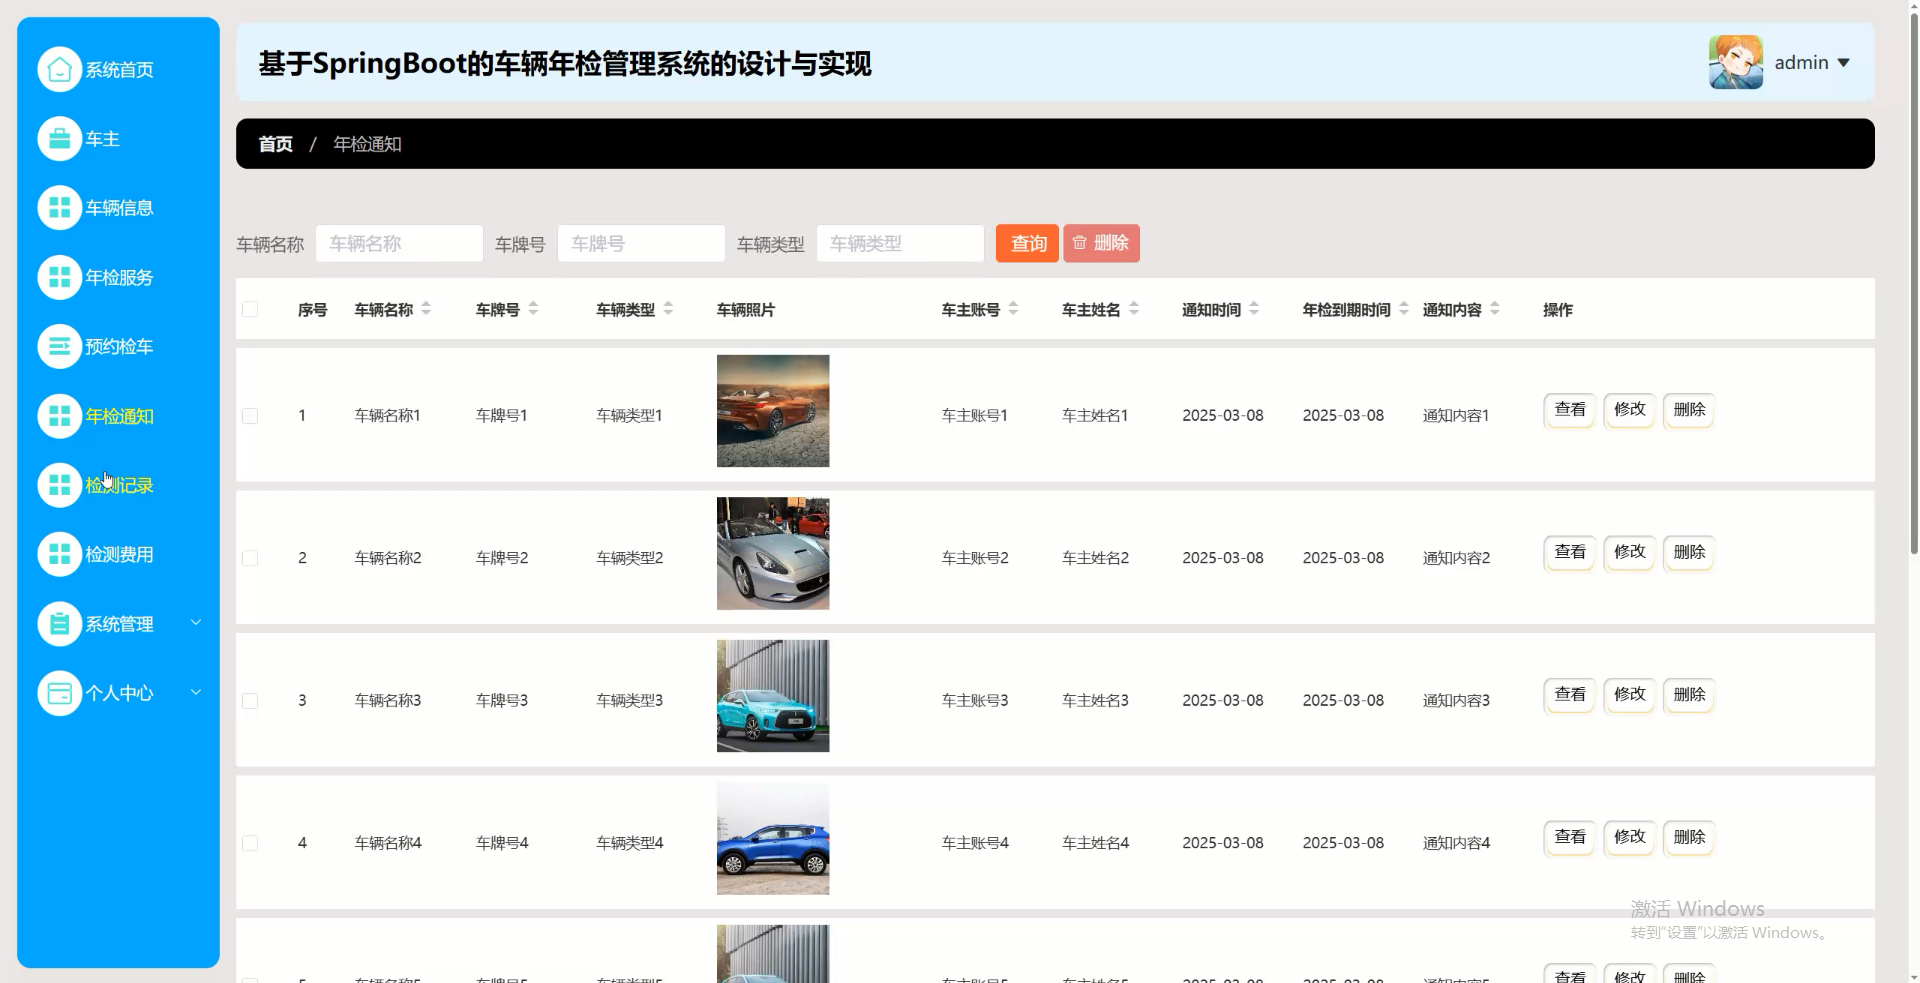The image size is (1920, 983).
Task: Click the 检测记录 grid icon
Action: 59,485
